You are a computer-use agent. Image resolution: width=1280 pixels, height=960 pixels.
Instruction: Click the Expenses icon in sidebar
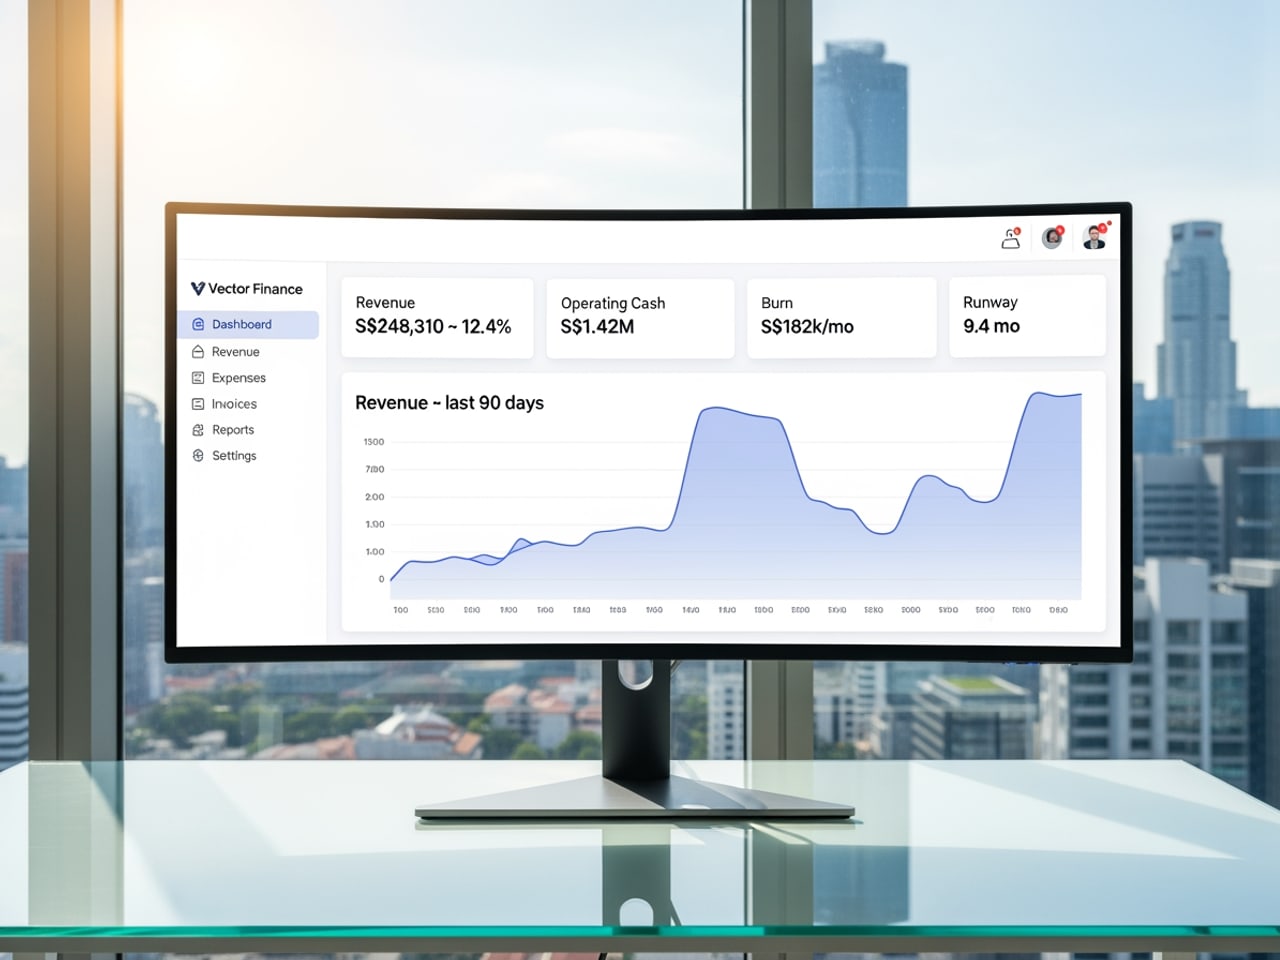tap(198, 378)
